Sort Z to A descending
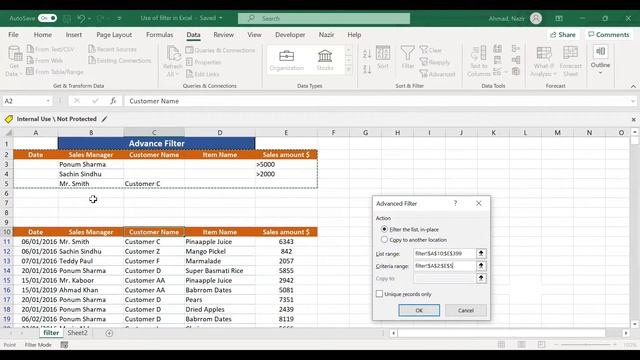640x360 pixels. [x=367, y=69]
